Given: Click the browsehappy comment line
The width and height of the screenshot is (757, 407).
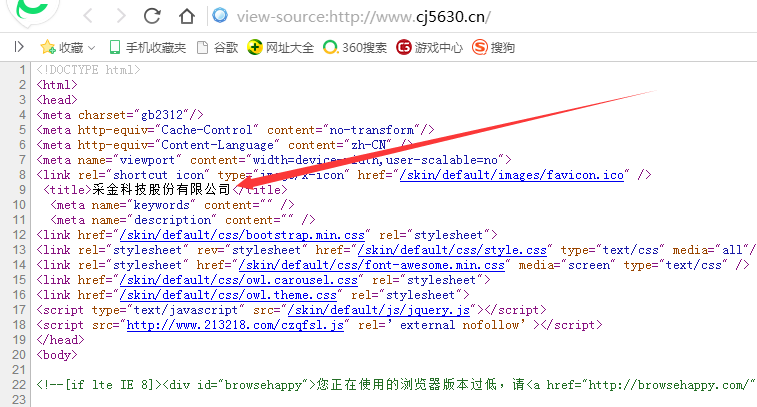Looking at the screenshot, I should pos(396,384).
